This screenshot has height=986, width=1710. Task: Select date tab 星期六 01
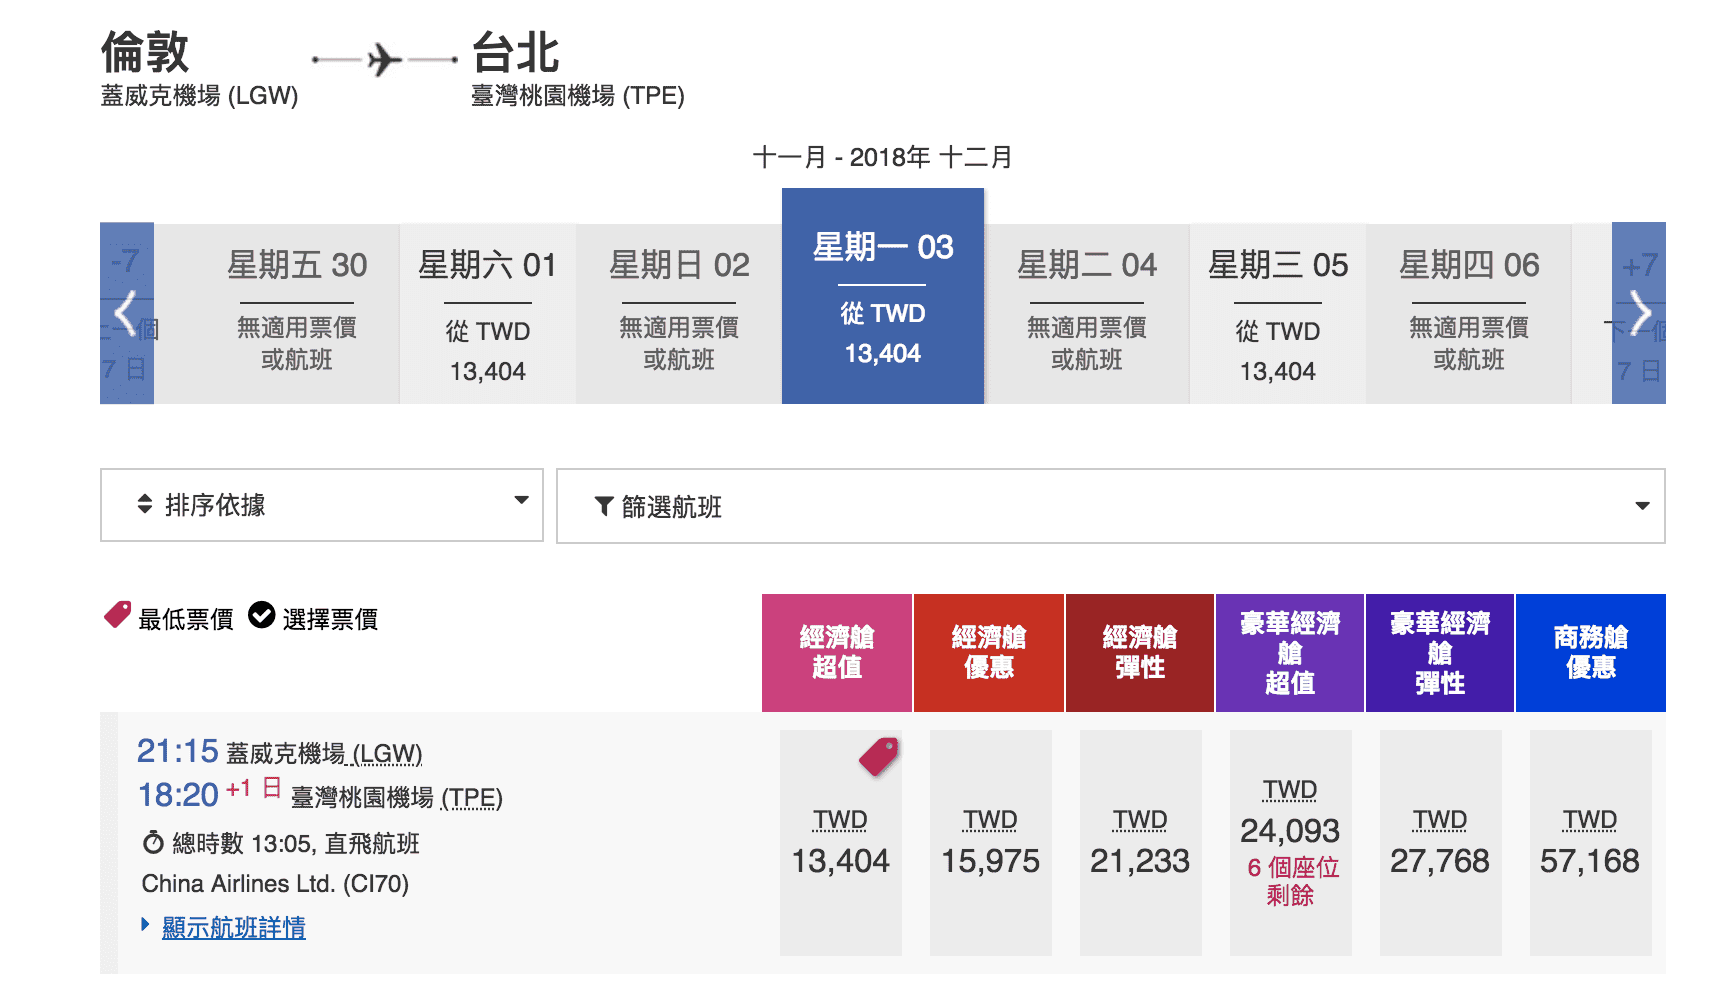click(x=488, y=313)
